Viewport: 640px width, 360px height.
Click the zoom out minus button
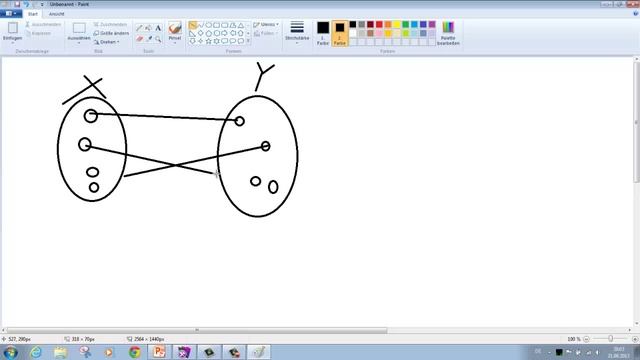click(x=586, y=339)
